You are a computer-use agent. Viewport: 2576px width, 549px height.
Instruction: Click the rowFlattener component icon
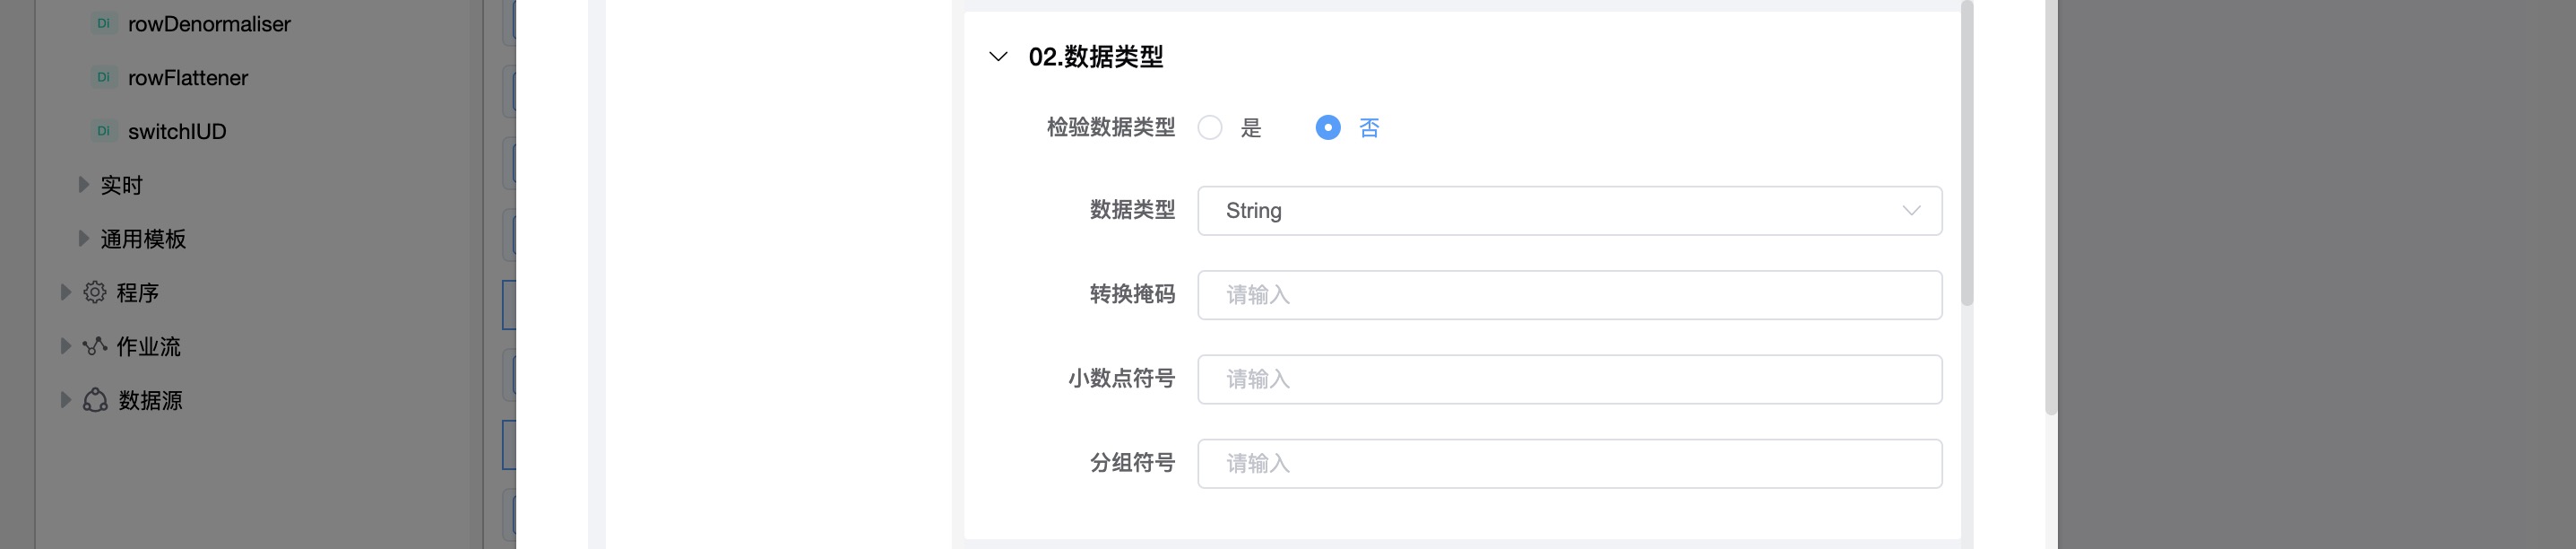pyautogui.click(x=103, y=78)
